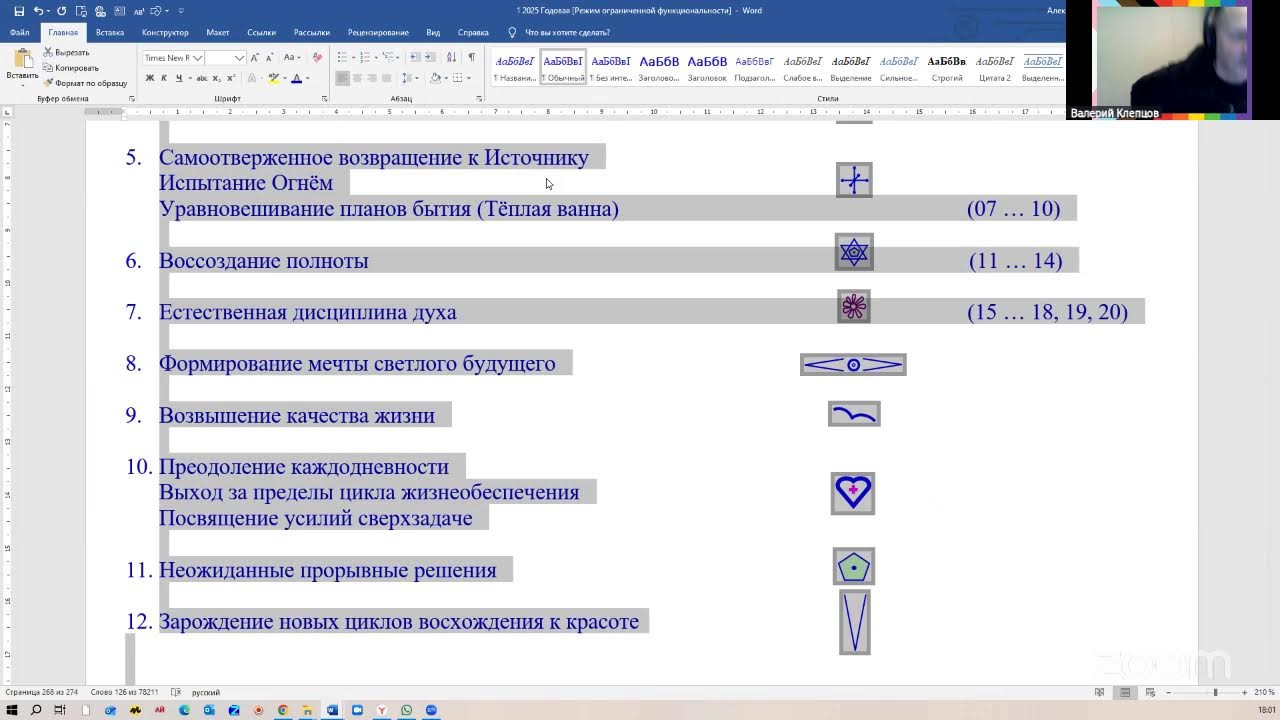Viewport: 1280px width, 720px height.
Task: Customize the Quick Access Toolbar dropdown
Action: pyautogui.click(x=182, y=11)
